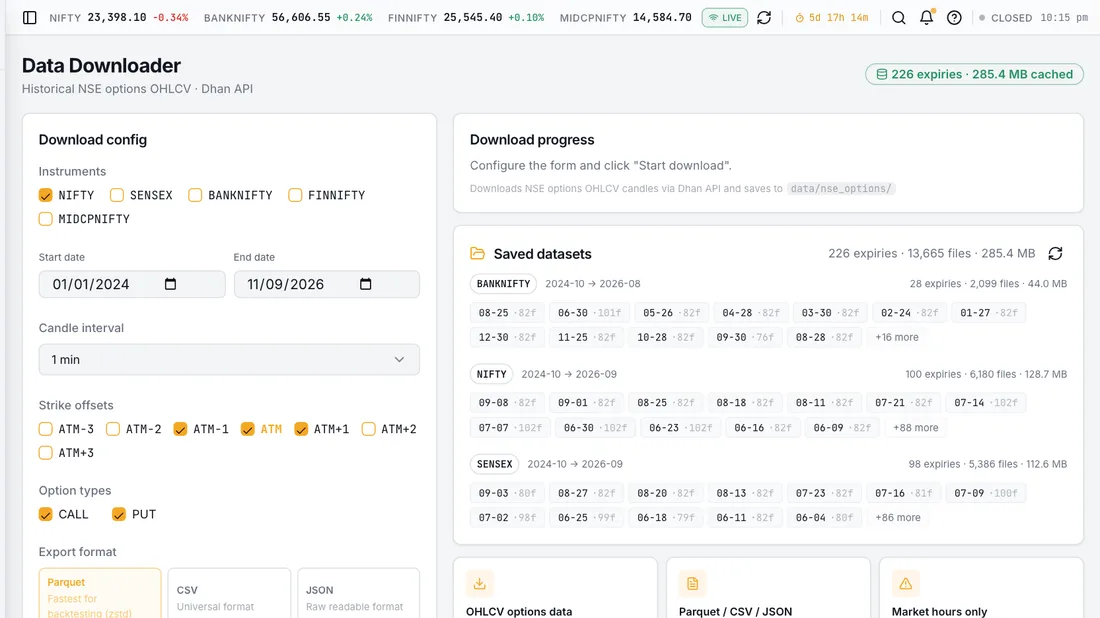Click FINNIFTY ticker value 25,545.40
1100x618 pixels.
click(473, 18)
